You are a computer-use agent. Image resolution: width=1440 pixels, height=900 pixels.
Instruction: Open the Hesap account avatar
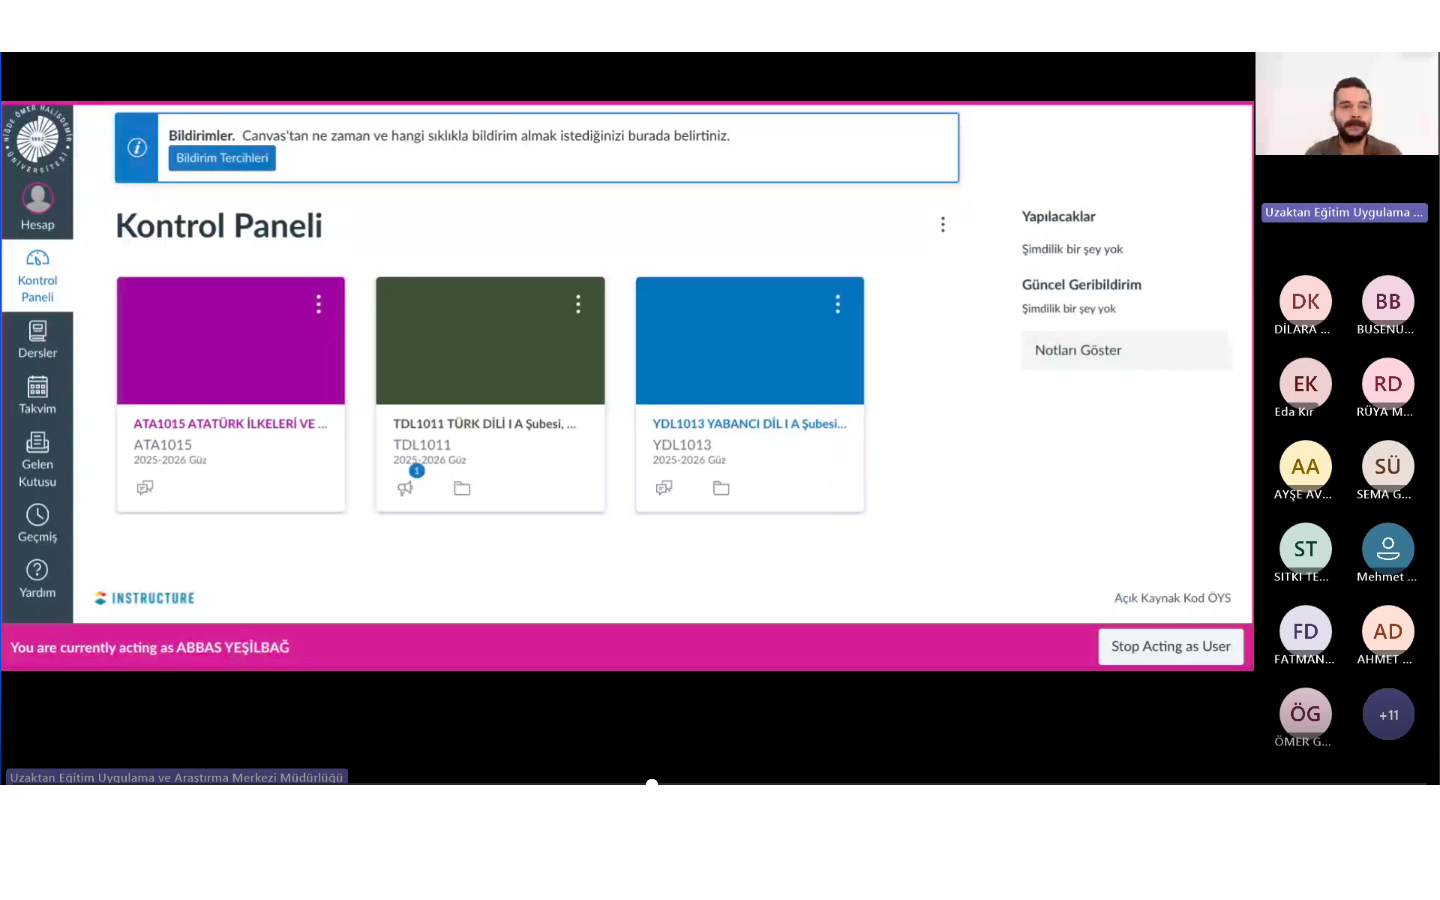[37, 199]
